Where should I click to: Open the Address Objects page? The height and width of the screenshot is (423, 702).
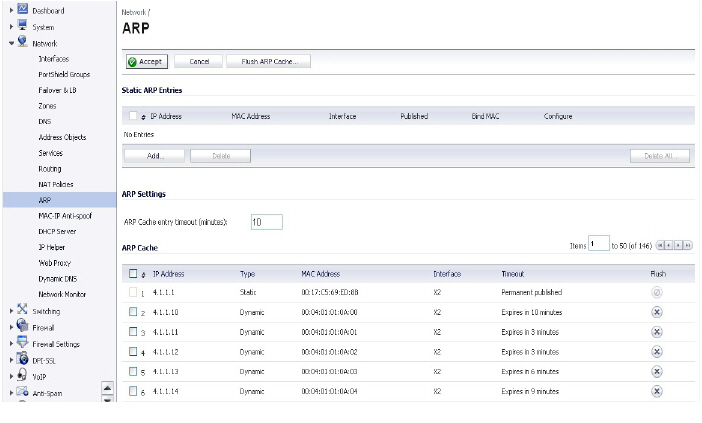[62, 137]
